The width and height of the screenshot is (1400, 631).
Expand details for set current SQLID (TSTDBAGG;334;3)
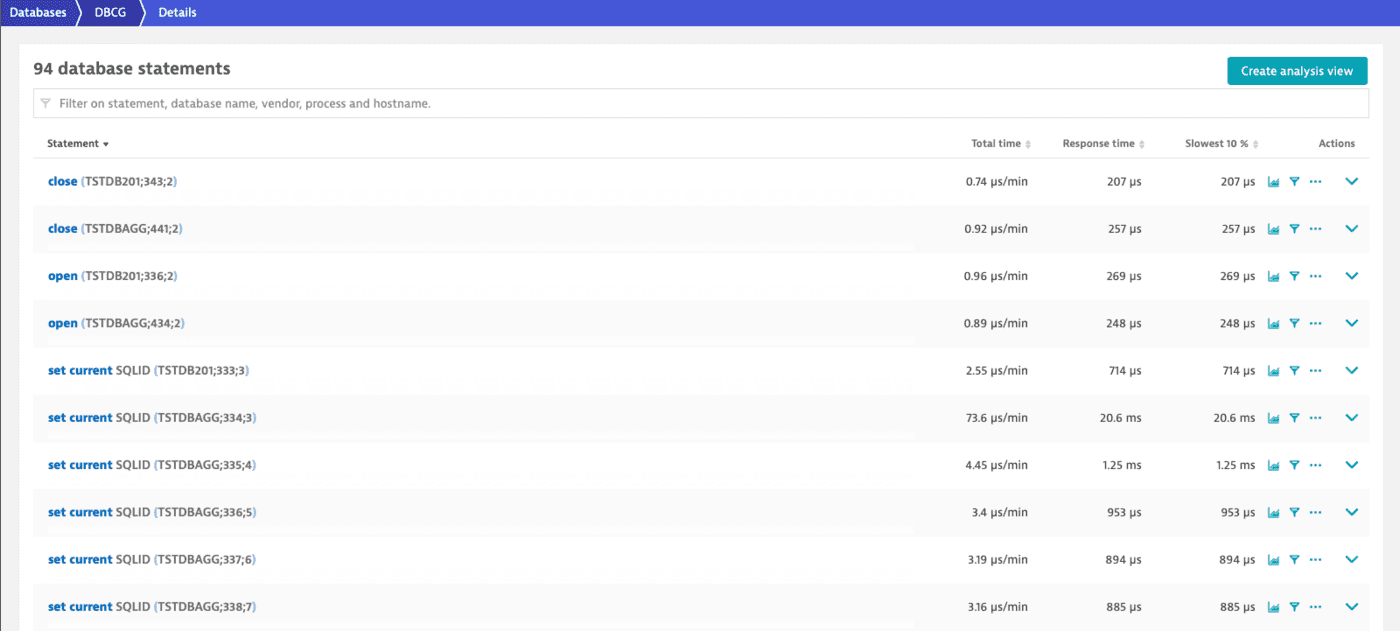tap(1351, 417)
